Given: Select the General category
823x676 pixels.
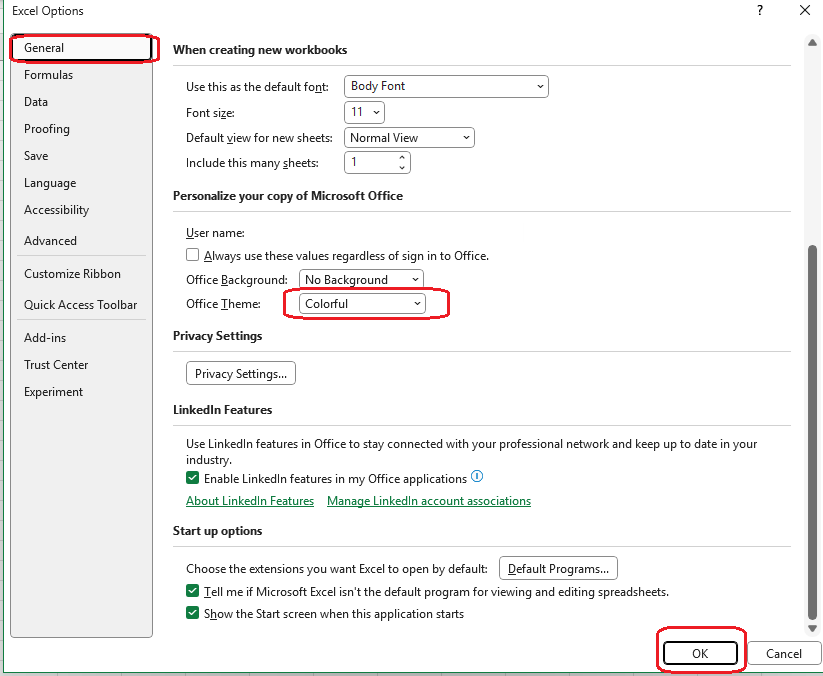Looking at the screenshot, I should tap(81, 48).
